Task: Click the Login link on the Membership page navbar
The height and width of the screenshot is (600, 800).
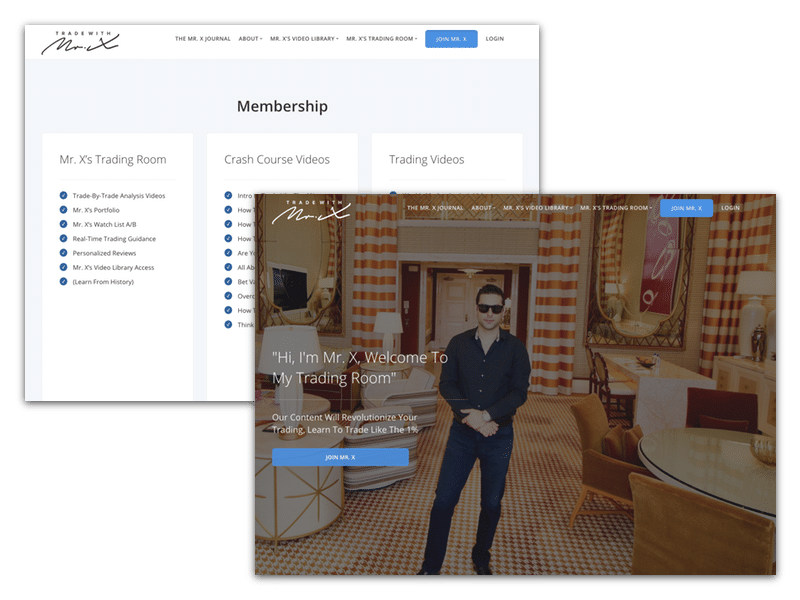Action: (x=494, y=39)
